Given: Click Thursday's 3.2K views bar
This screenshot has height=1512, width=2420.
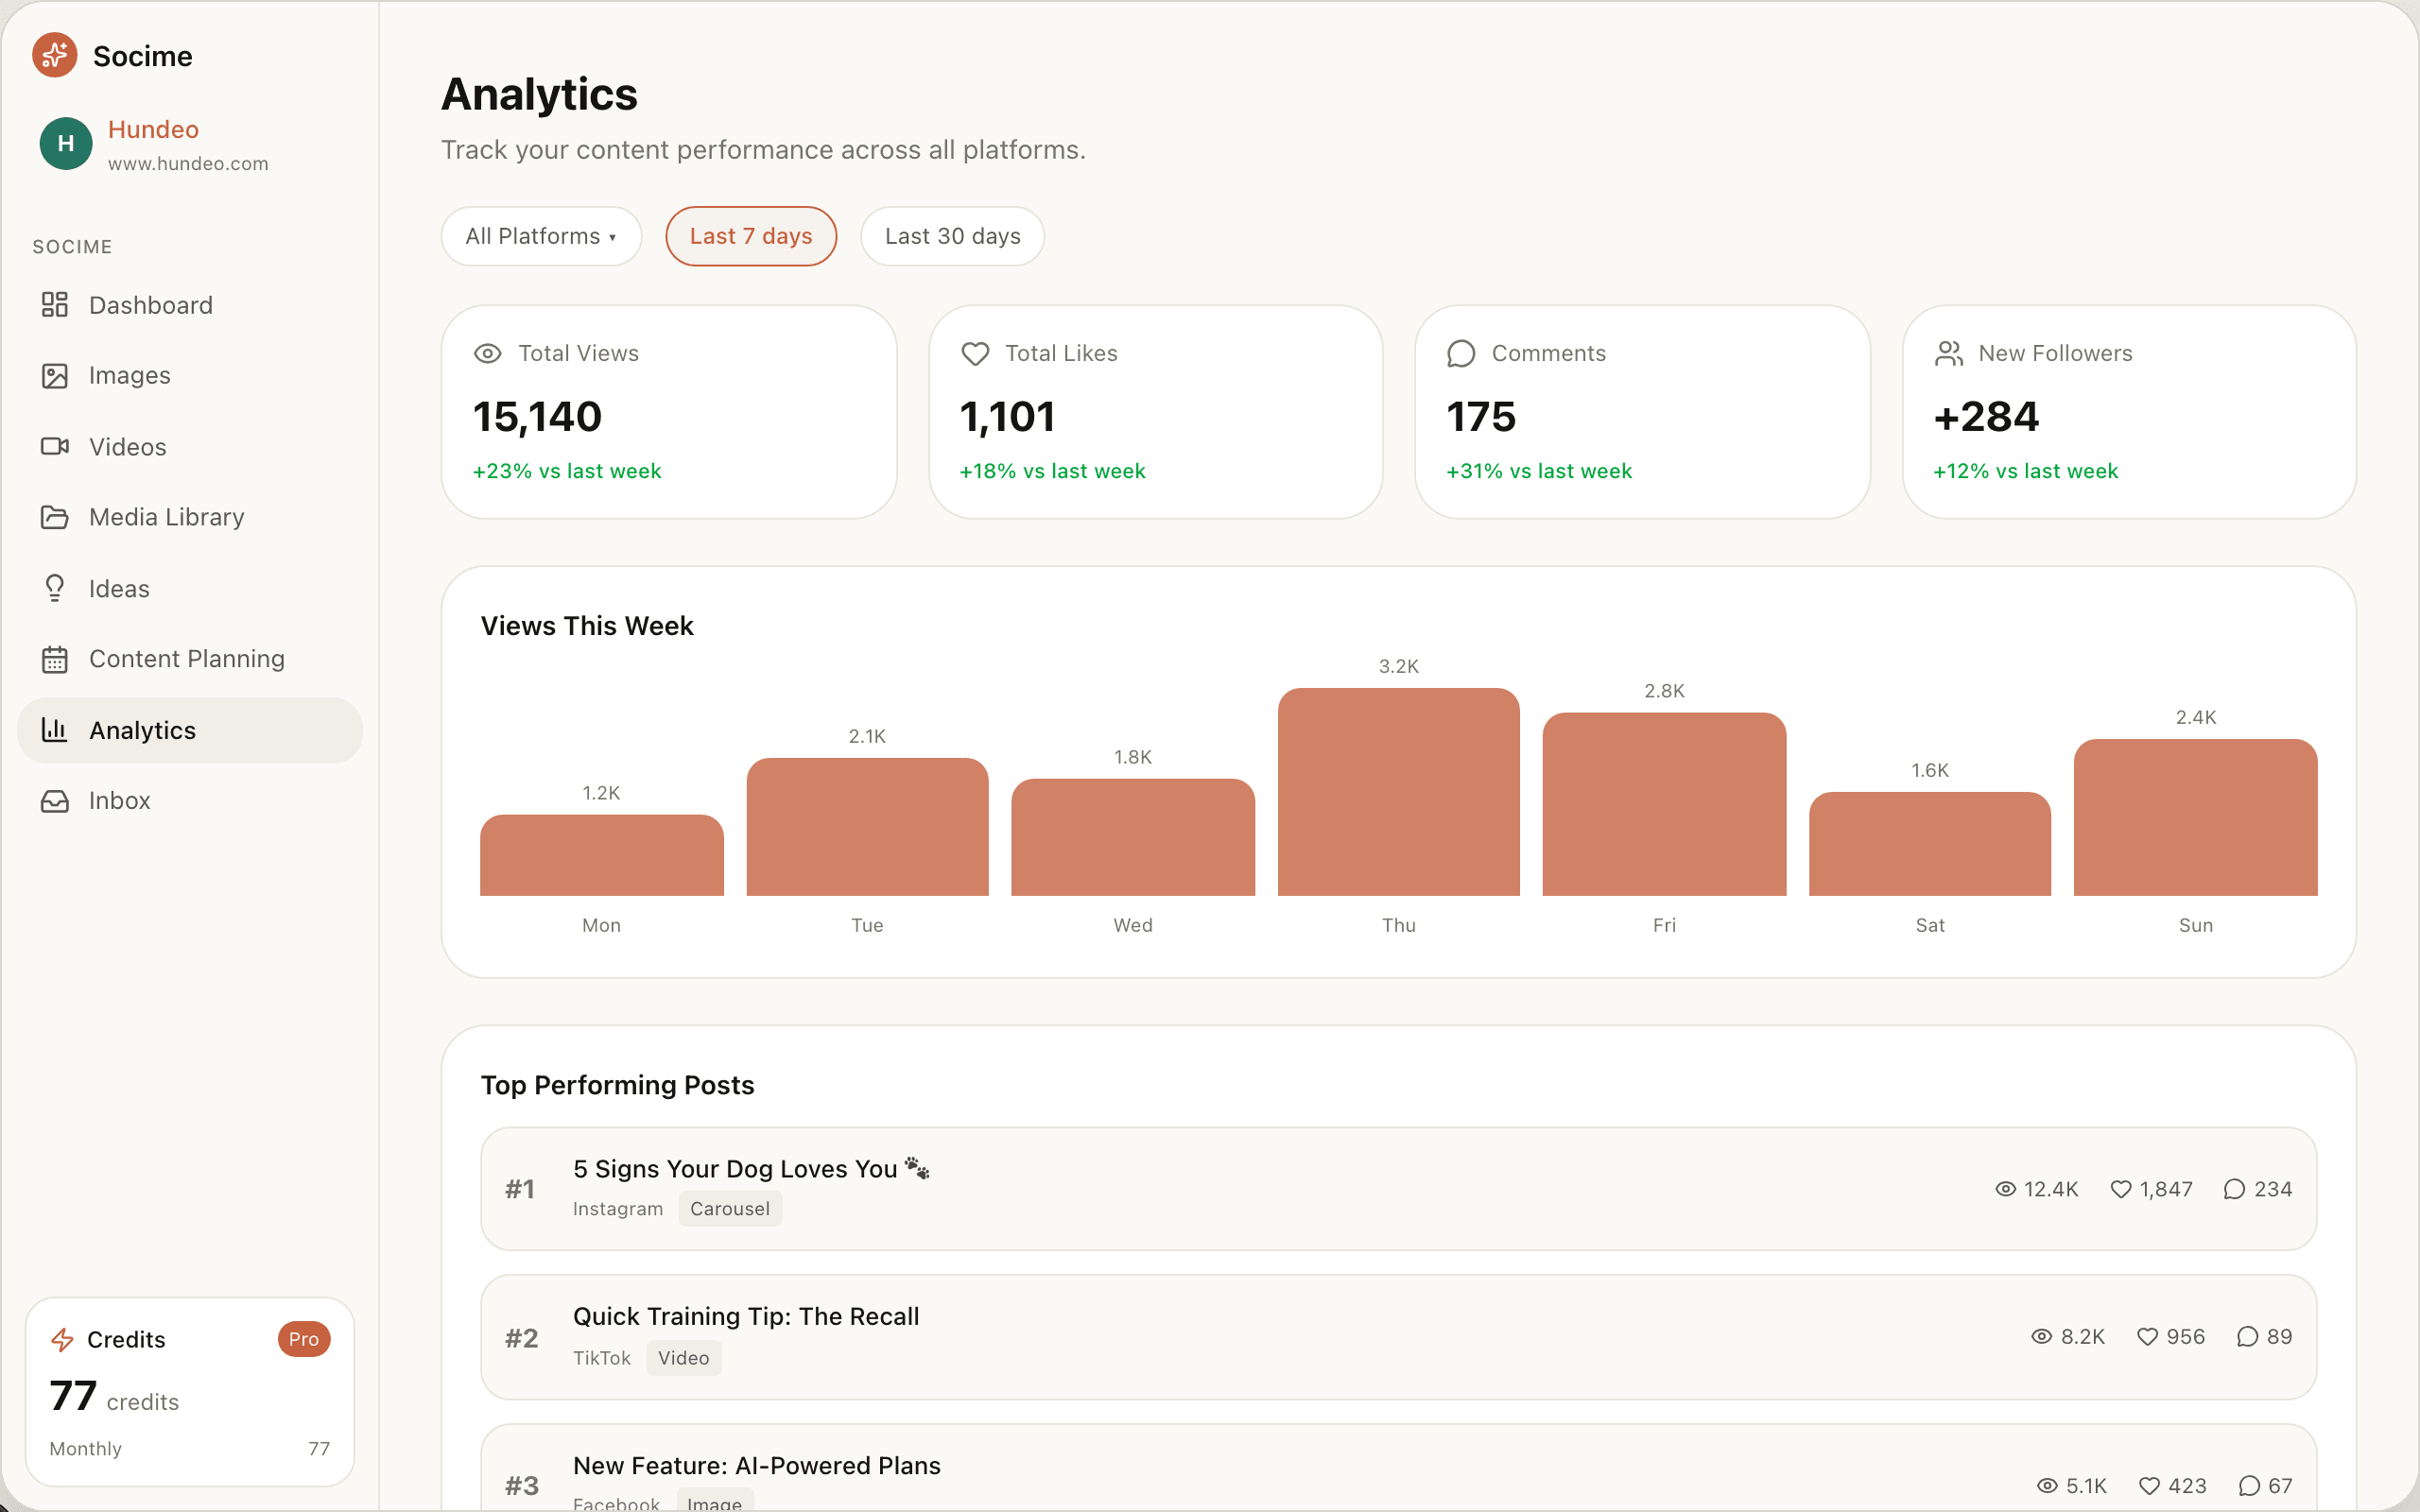Looking at the screenshot, I should point(1398,791).
